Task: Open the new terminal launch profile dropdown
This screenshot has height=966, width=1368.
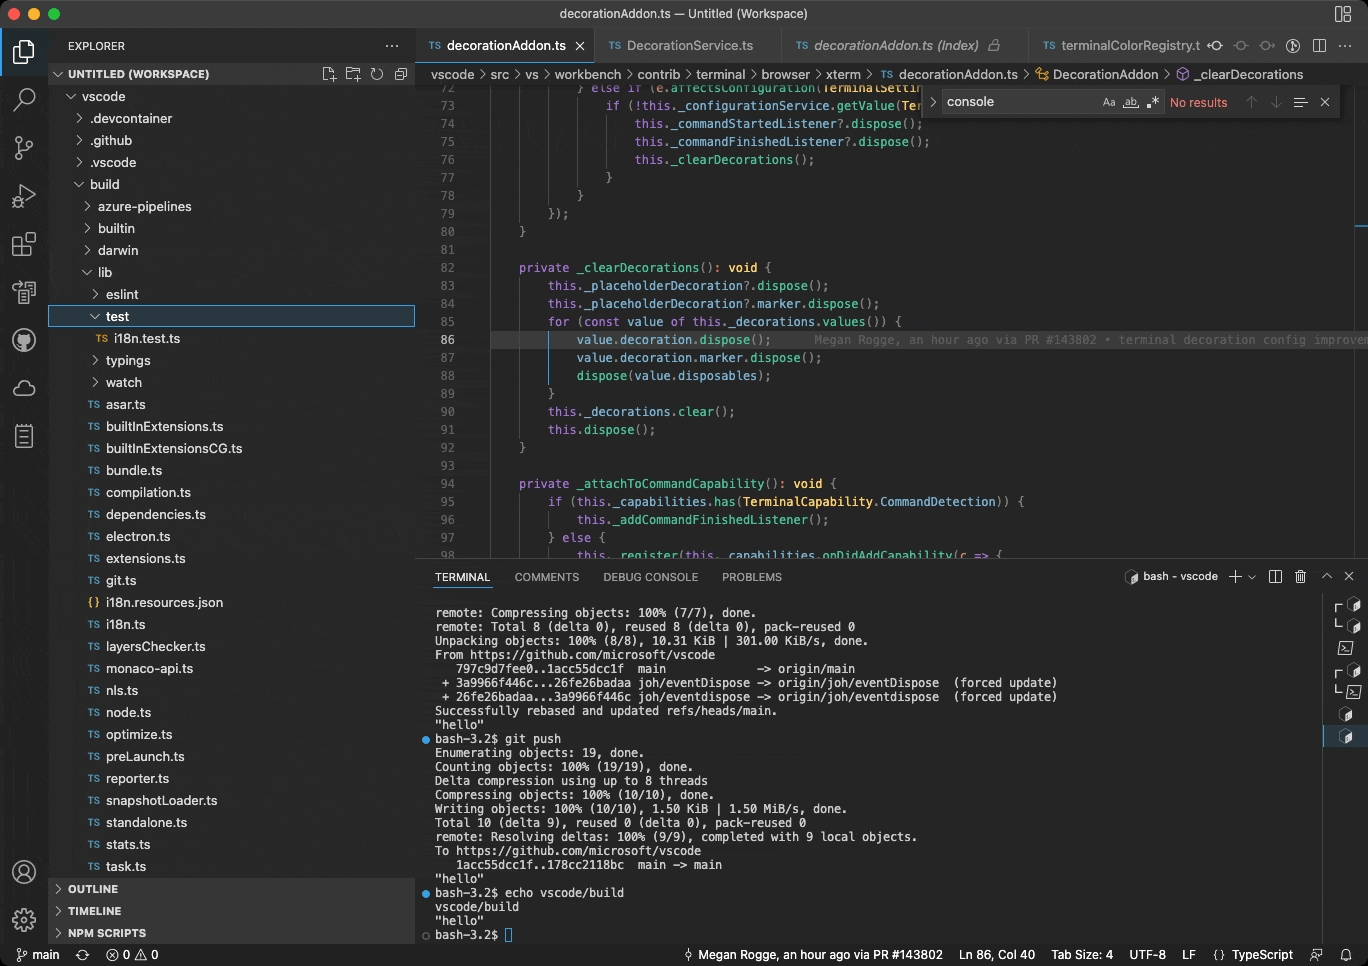Action: pyautogui.click(x=1252, y=577)
